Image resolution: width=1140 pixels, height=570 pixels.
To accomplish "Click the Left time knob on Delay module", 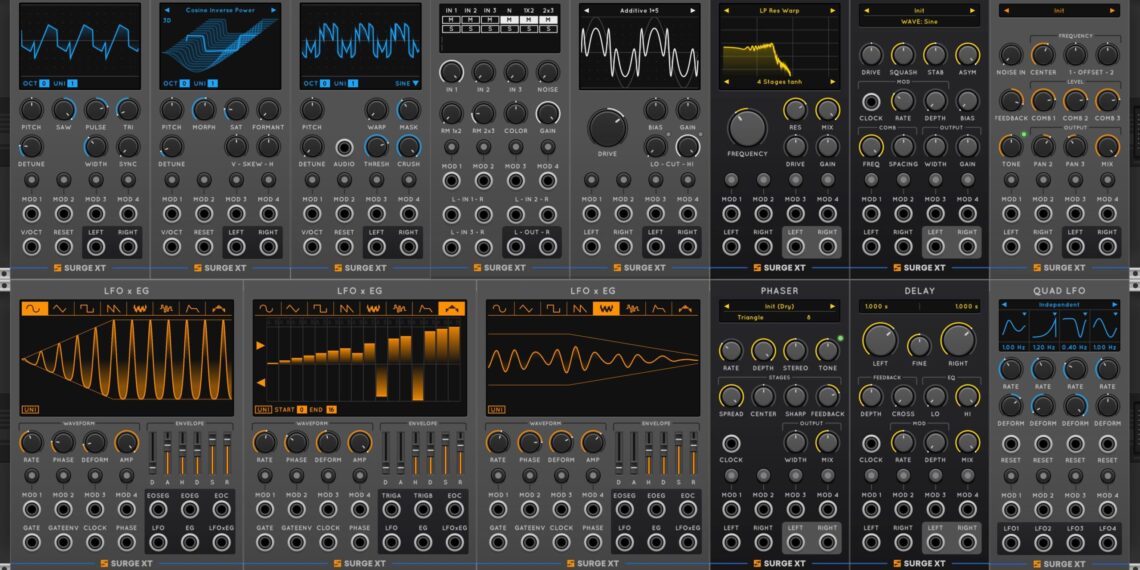I will (x=880, y=339).
